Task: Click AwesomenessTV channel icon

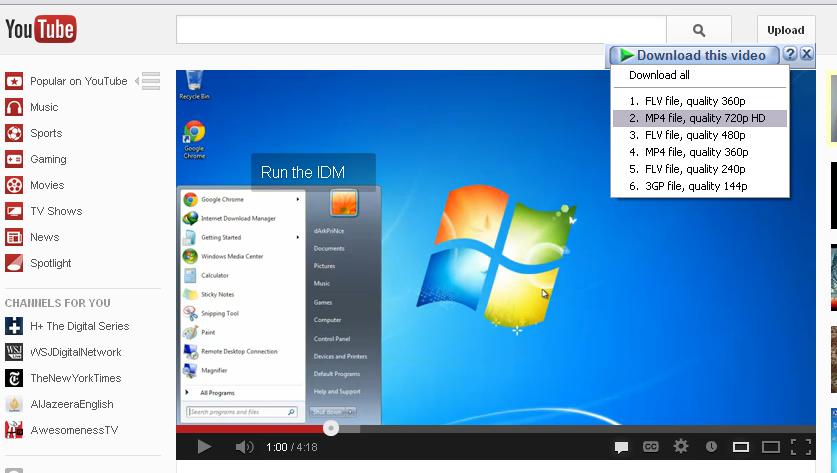Action: [14, 430]
